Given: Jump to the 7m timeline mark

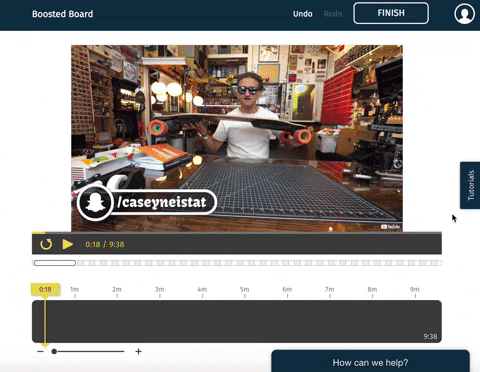Looking at the screenshot, I should click(x=329, y=289).
